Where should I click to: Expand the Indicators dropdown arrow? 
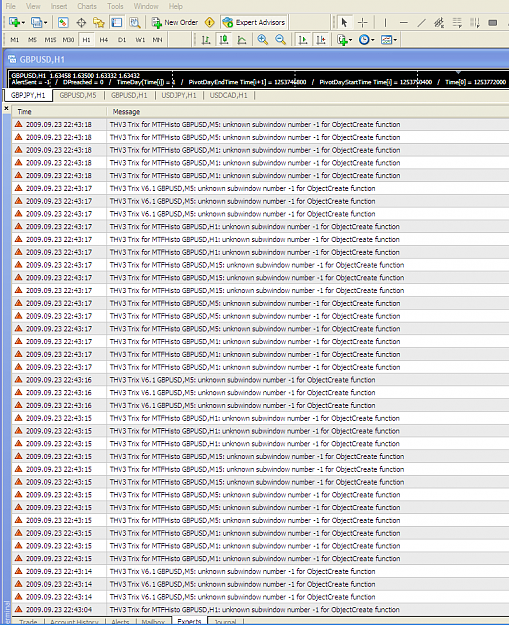point(350,40)
